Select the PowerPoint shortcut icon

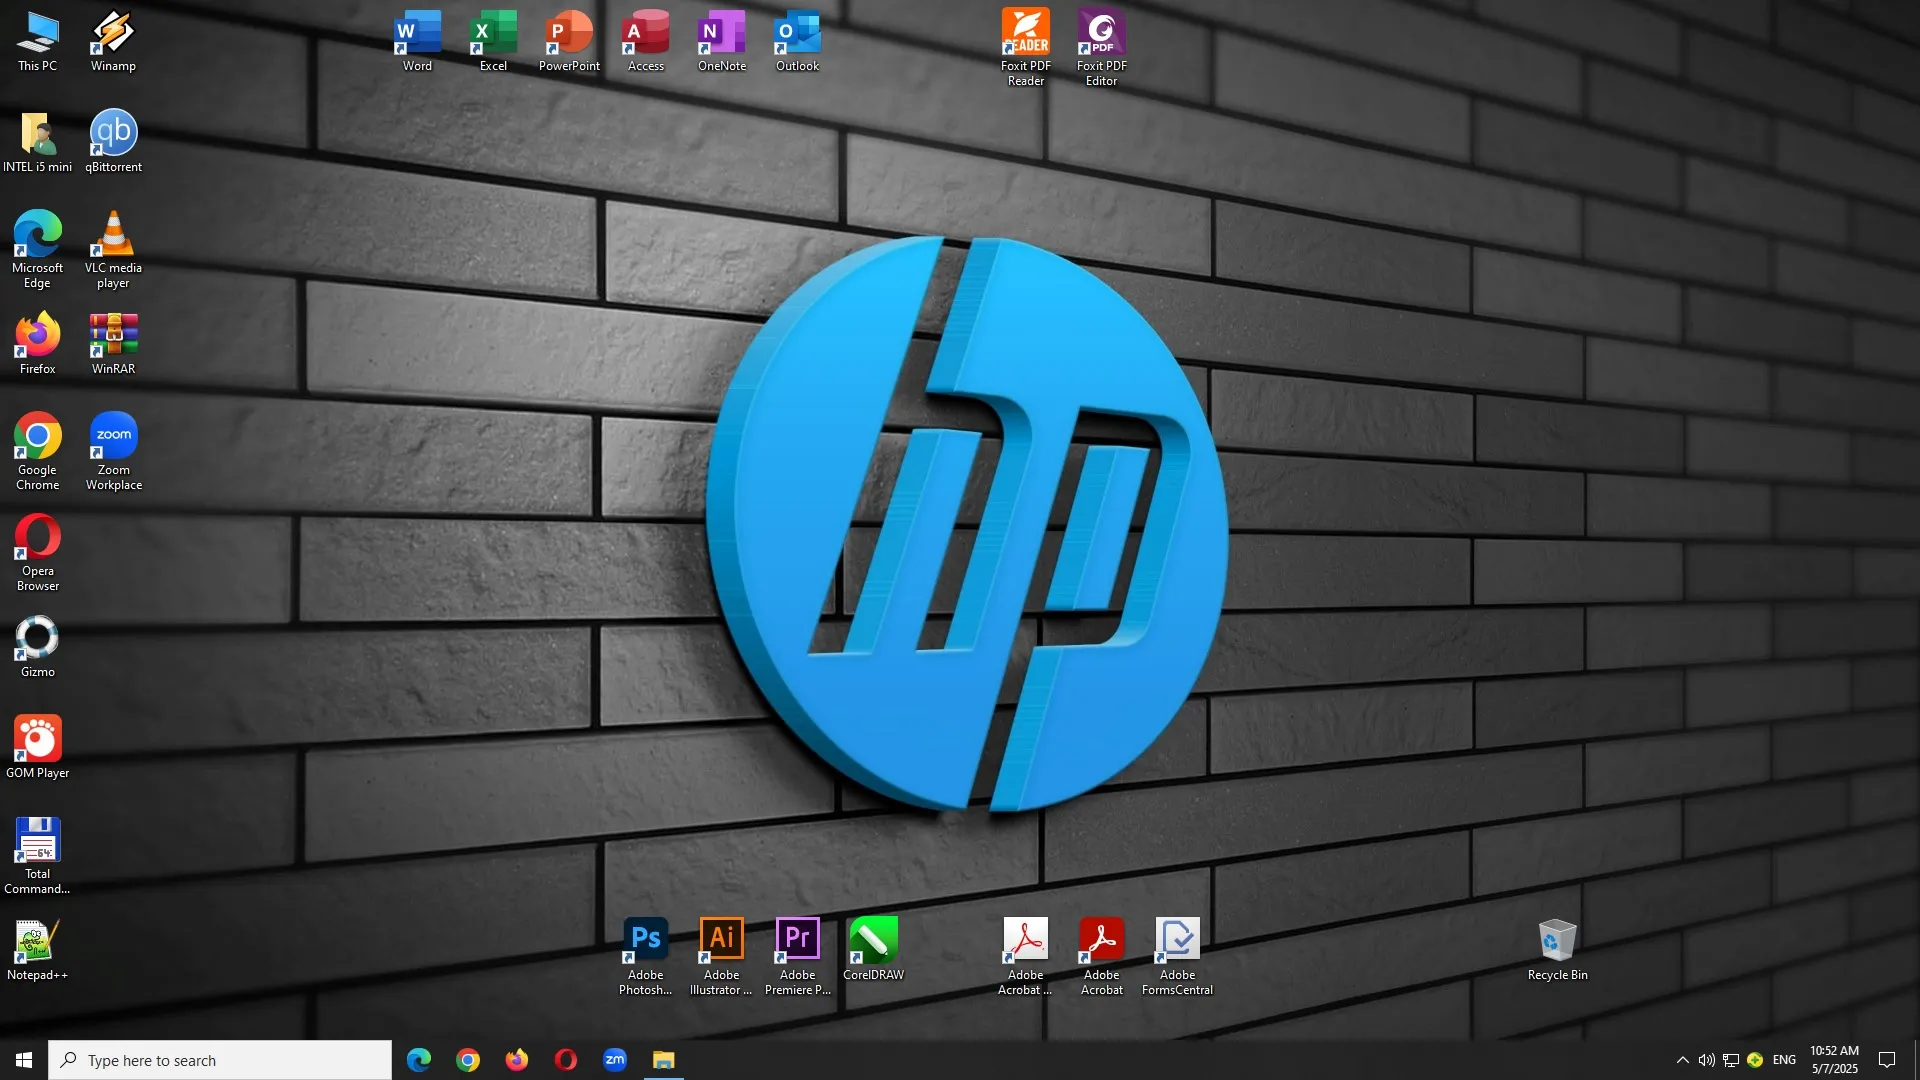point(570,42)
